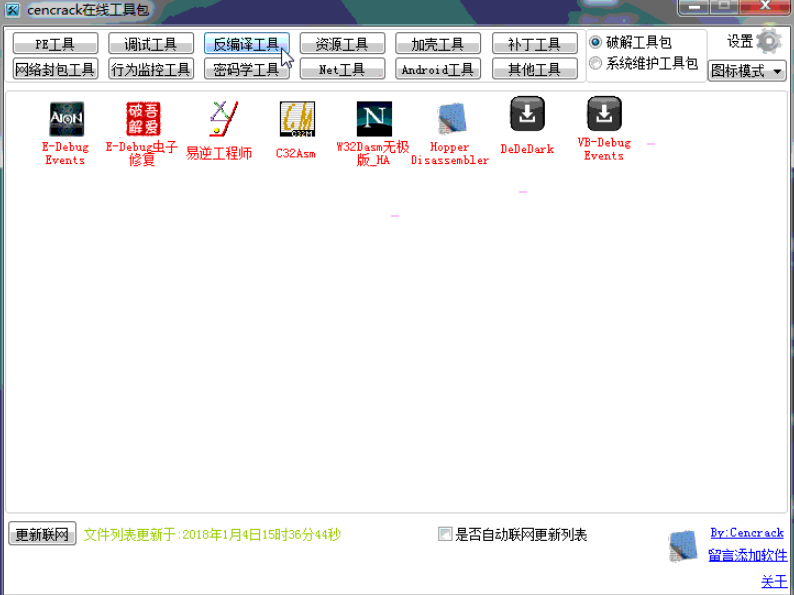Launch Hopper Disassembler icon
Image resolution: width=794 pixels, height=595 pixels.
451,119
